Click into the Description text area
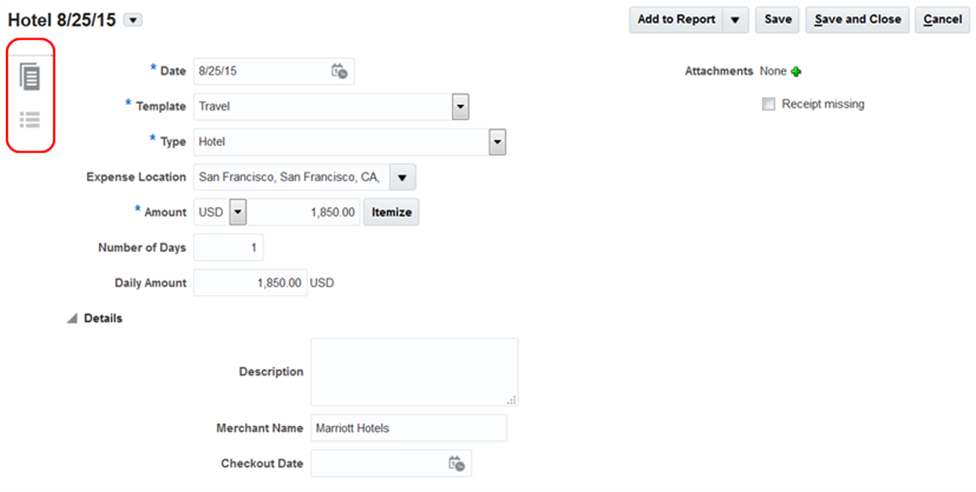Viewport: 976px width, 492px height. [414, 371]
